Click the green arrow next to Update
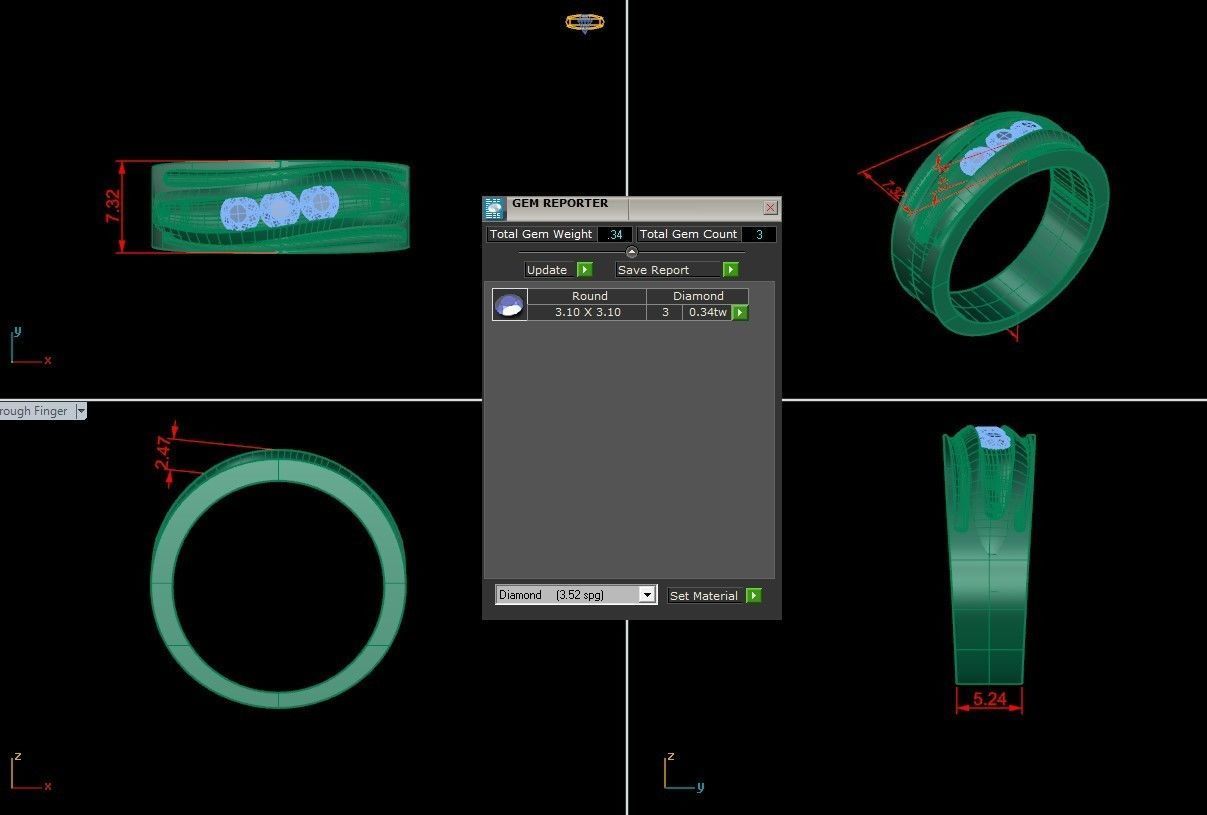 (x=585, y=270)
